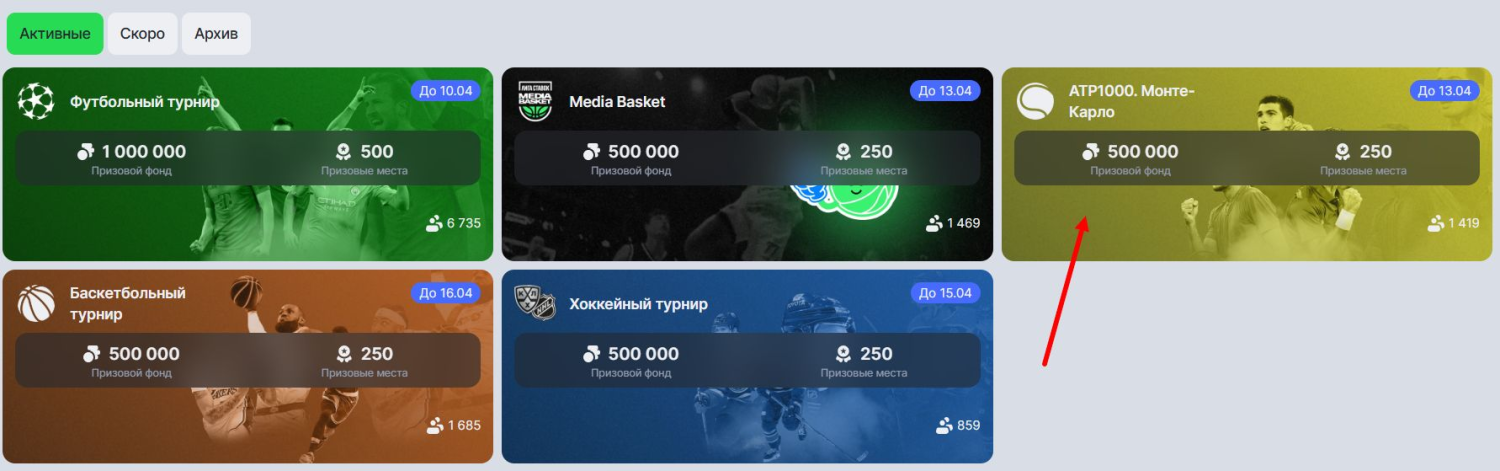
Task: Open the Футбольный турнир title
Action: tap(145, 101)
